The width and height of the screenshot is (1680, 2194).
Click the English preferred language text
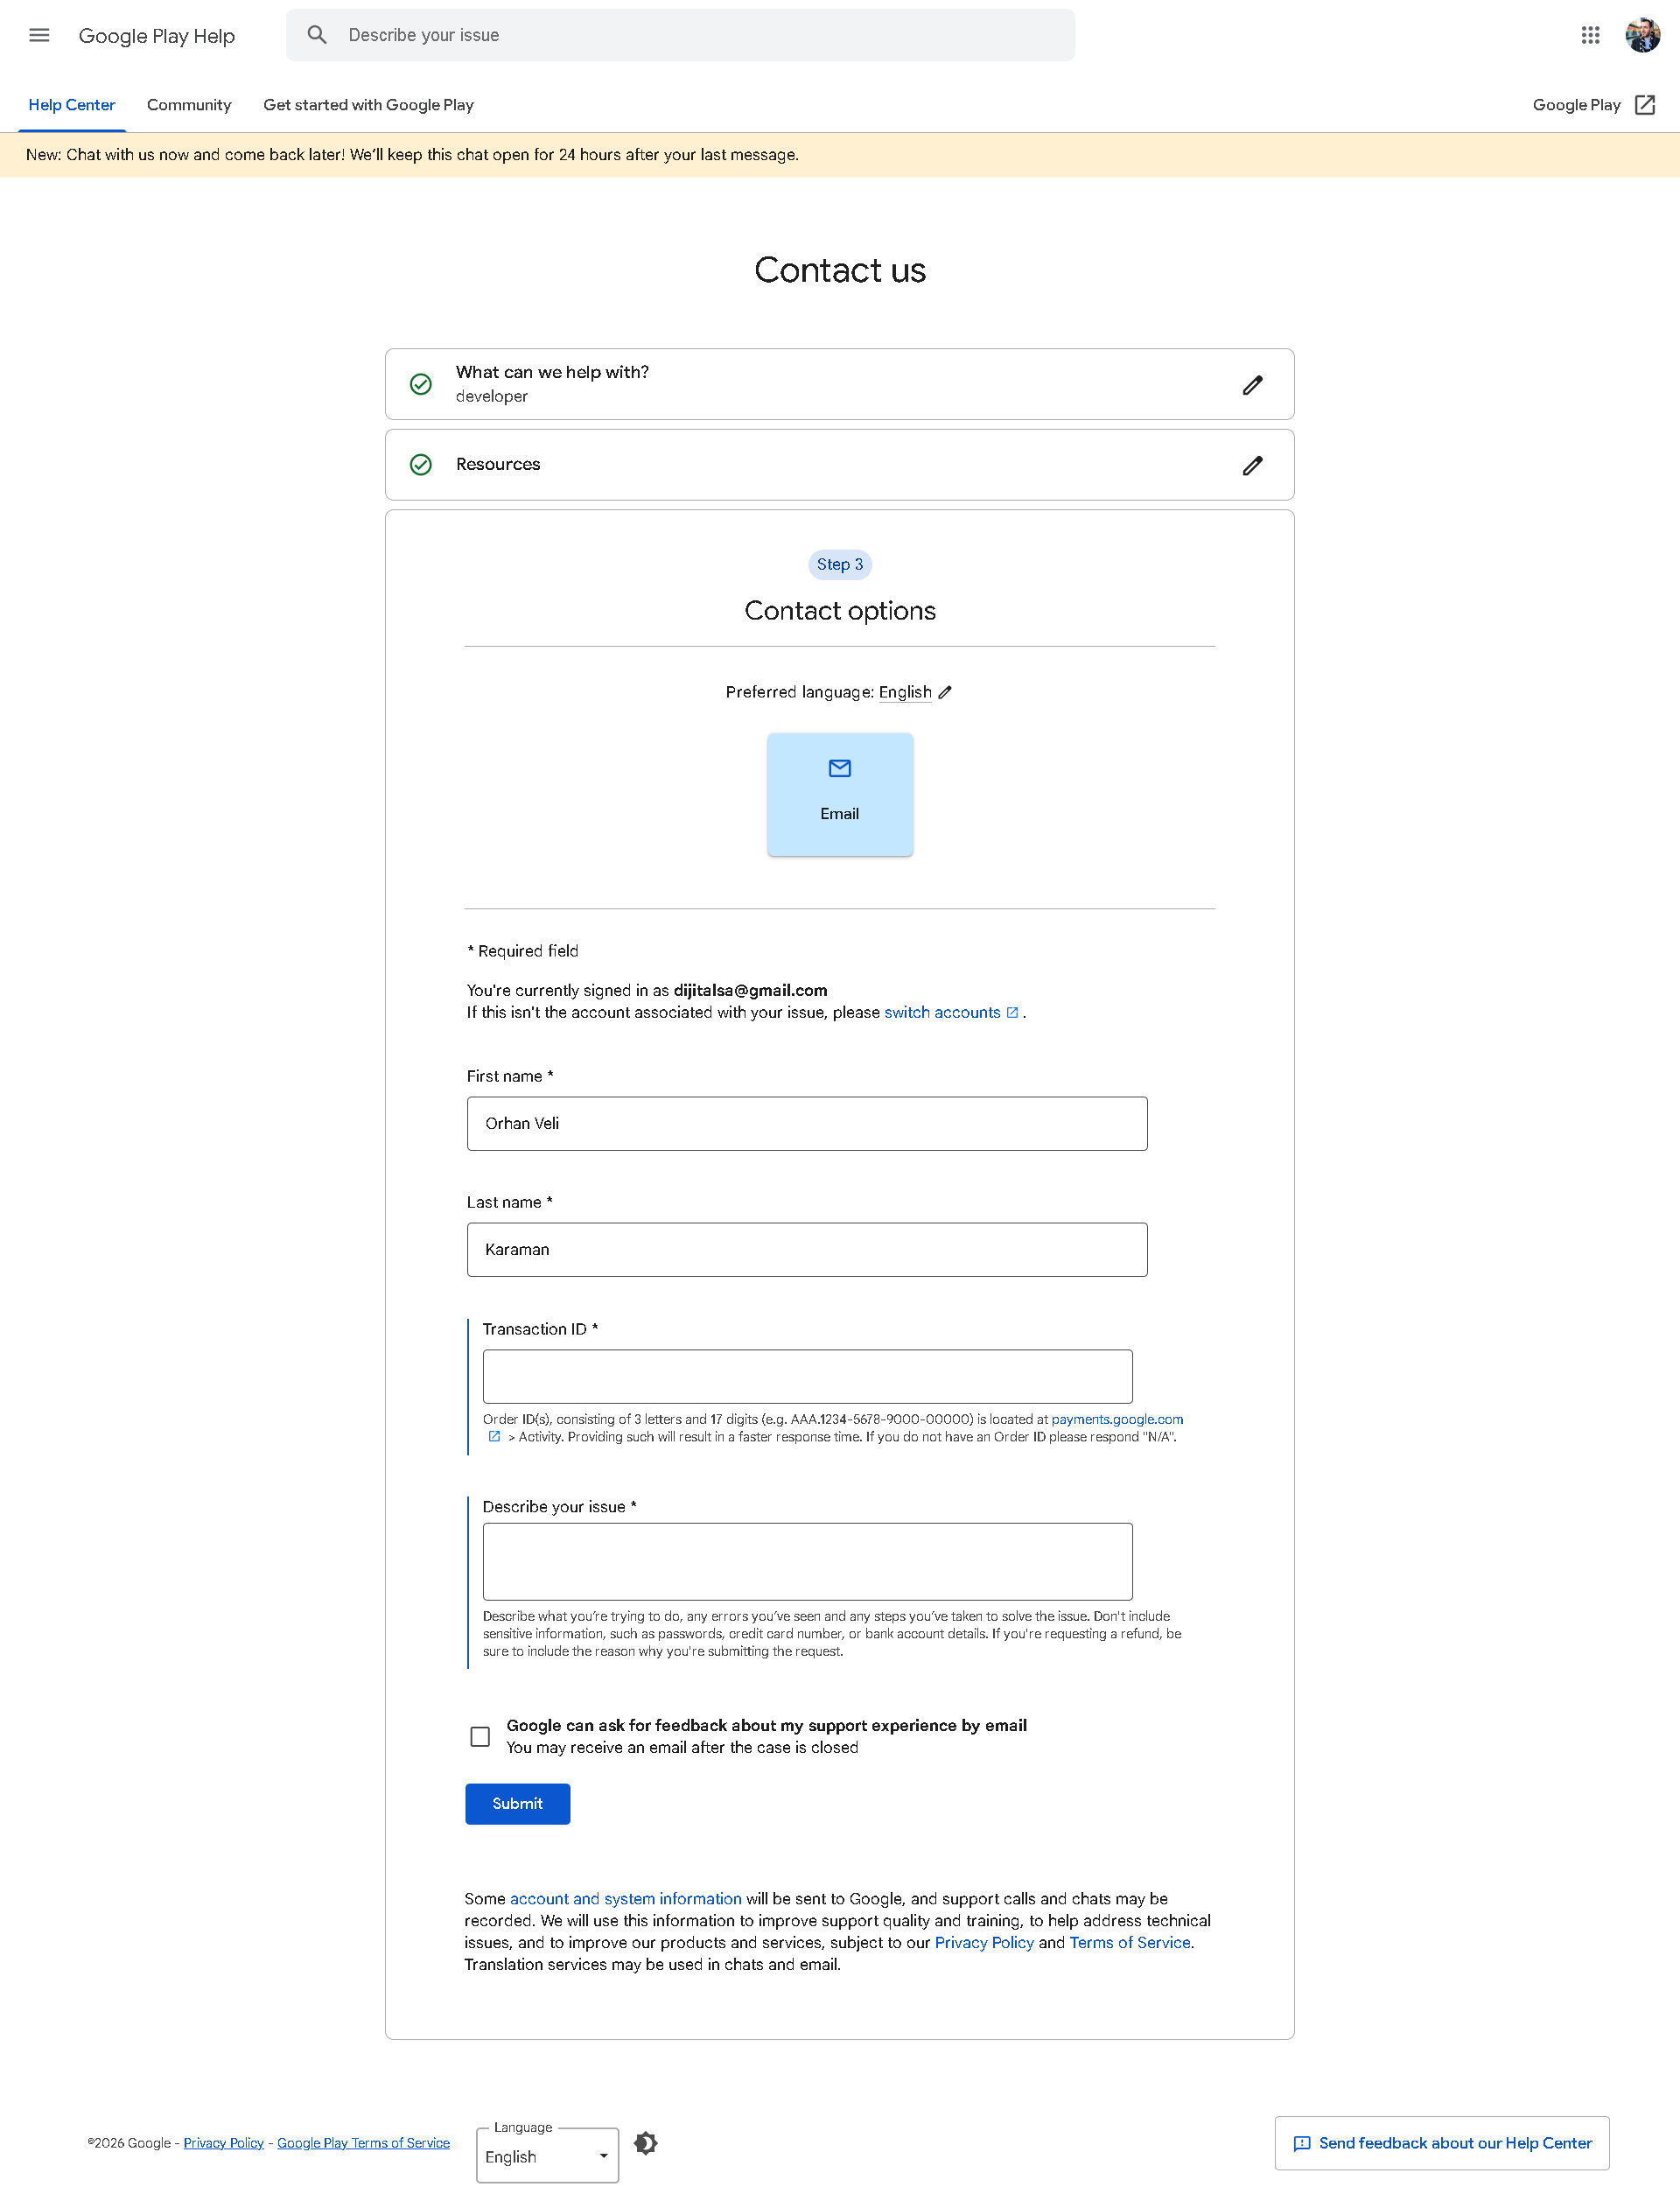[905, 692]
